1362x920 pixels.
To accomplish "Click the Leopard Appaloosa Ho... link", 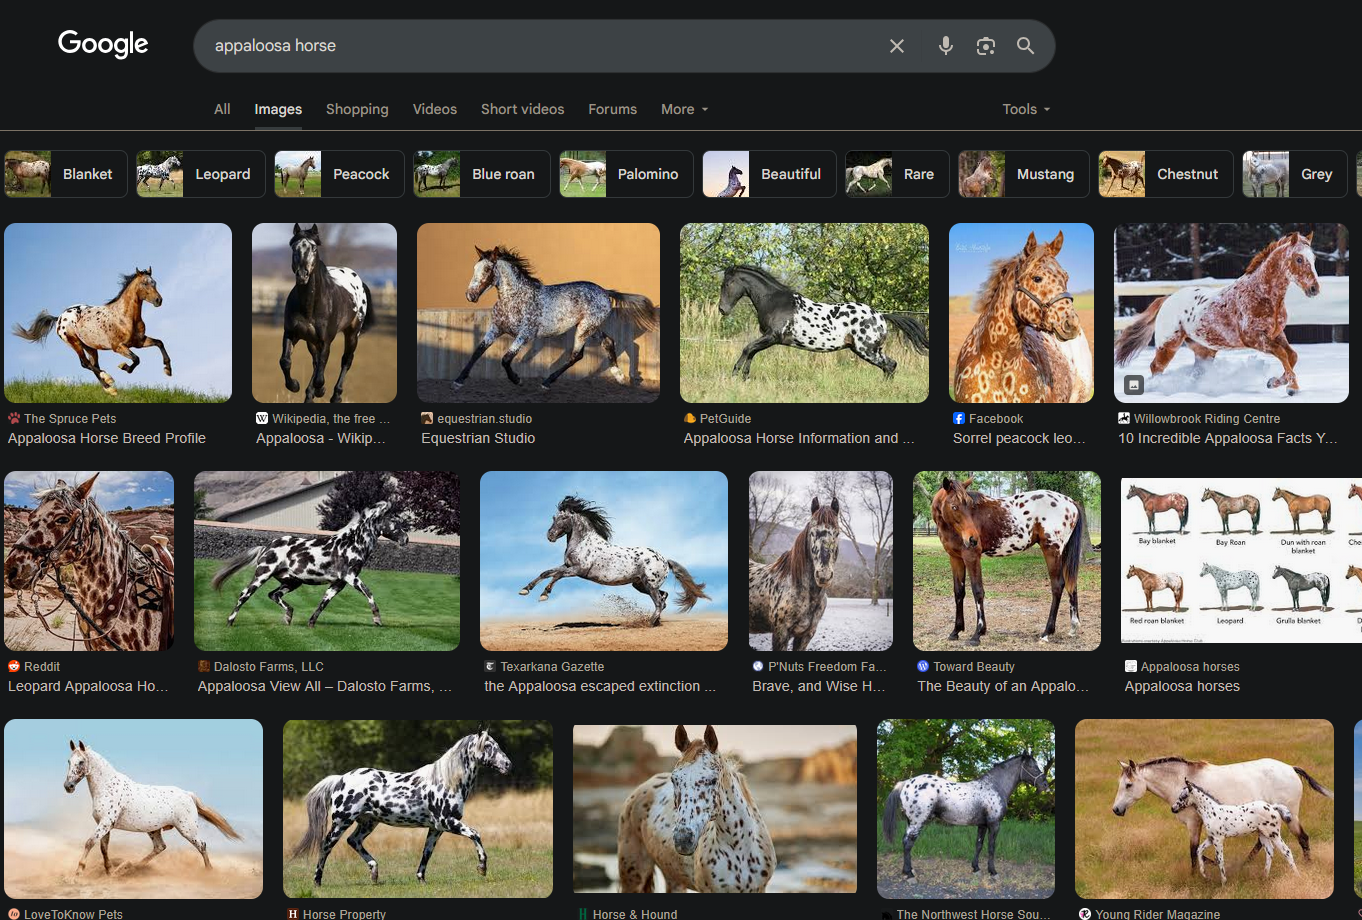I will click(x=88, y=686).
